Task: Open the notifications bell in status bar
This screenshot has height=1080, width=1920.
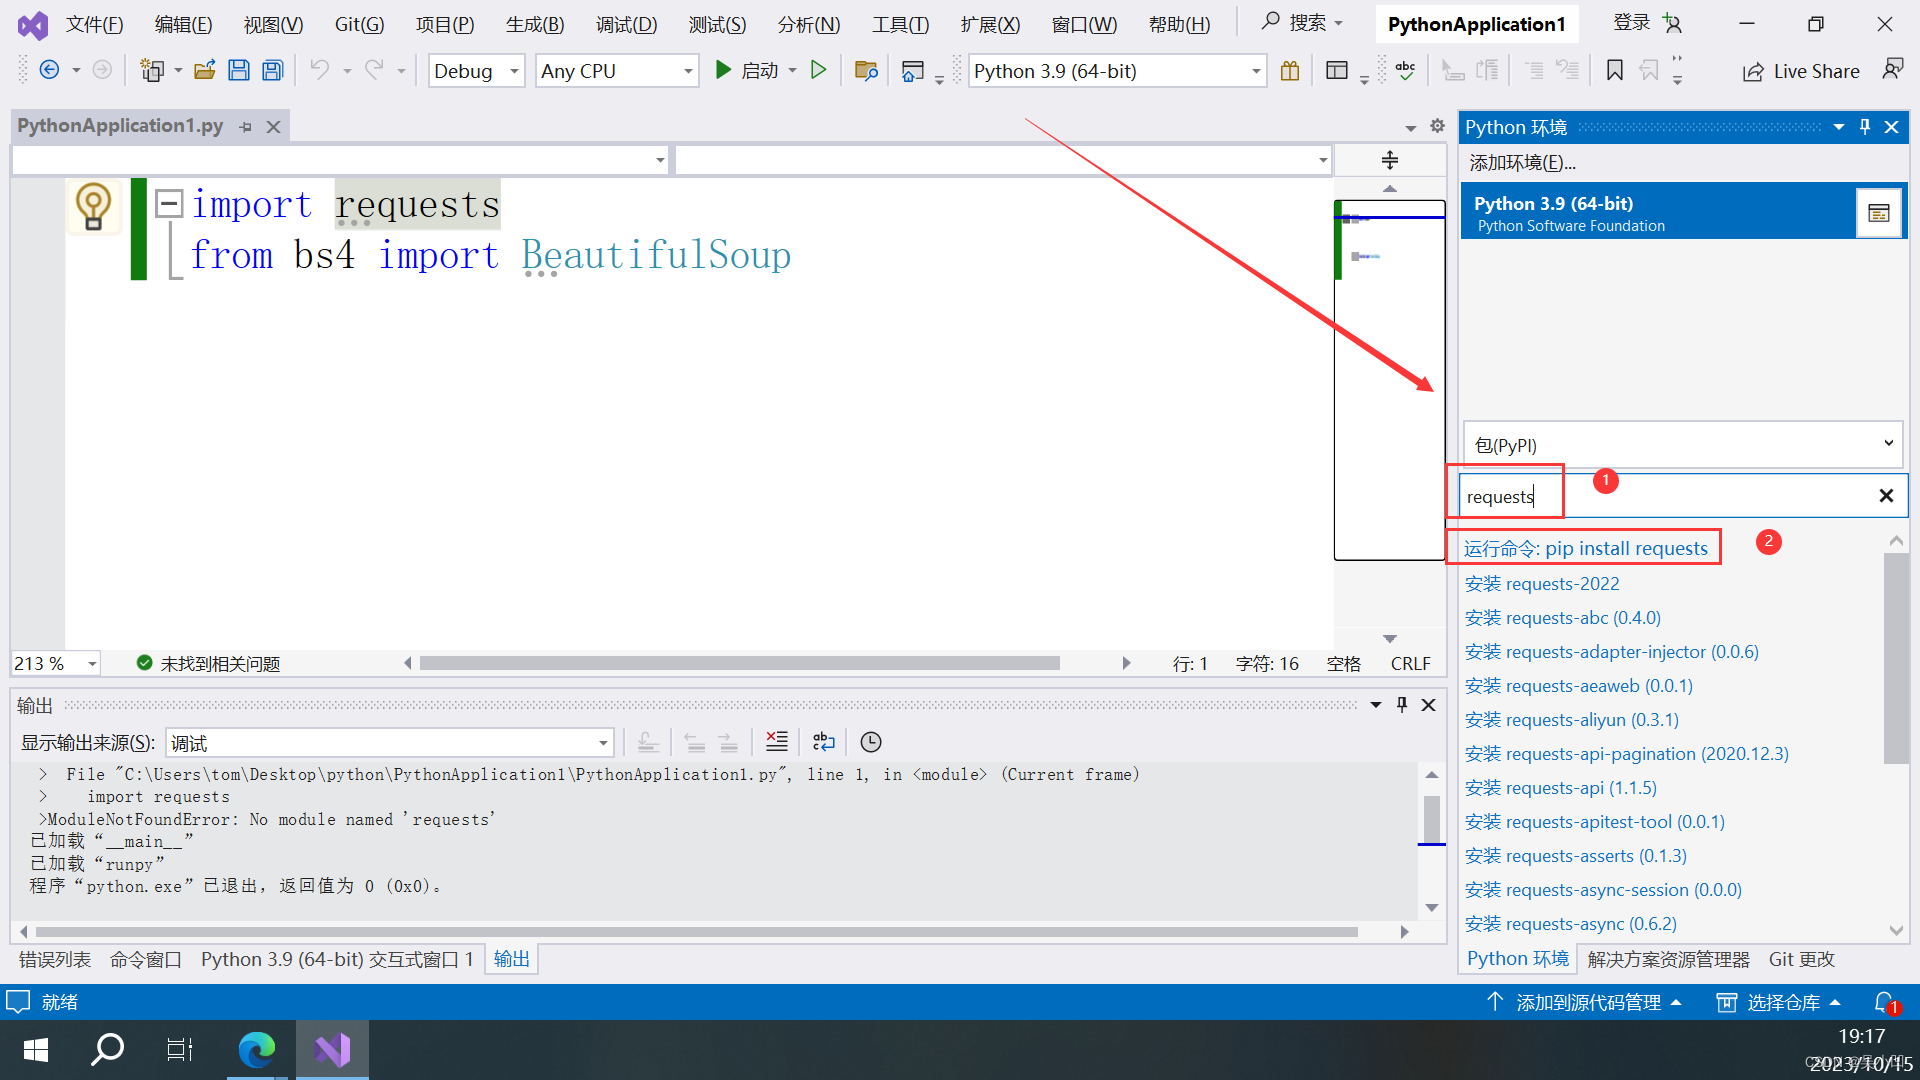Action: tap(1886, 1002)
